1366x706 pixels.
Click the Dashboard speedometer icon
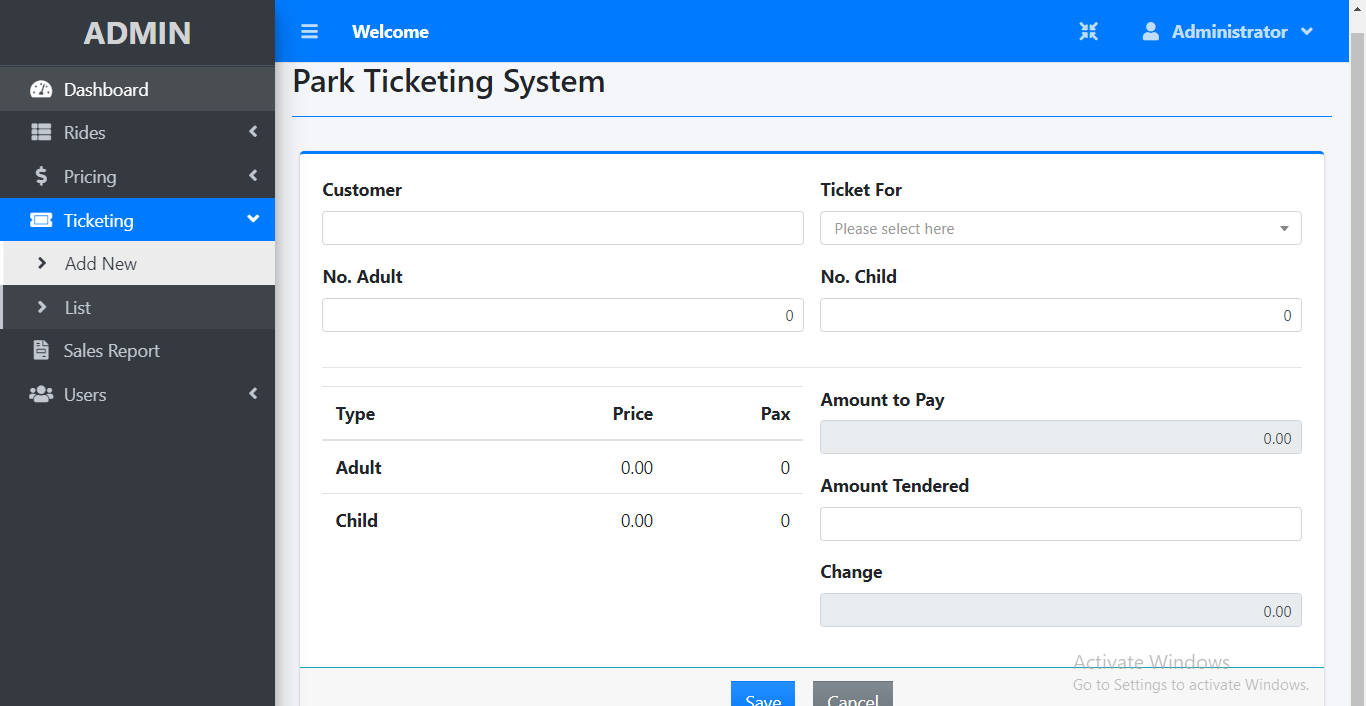tap(41, 89)
